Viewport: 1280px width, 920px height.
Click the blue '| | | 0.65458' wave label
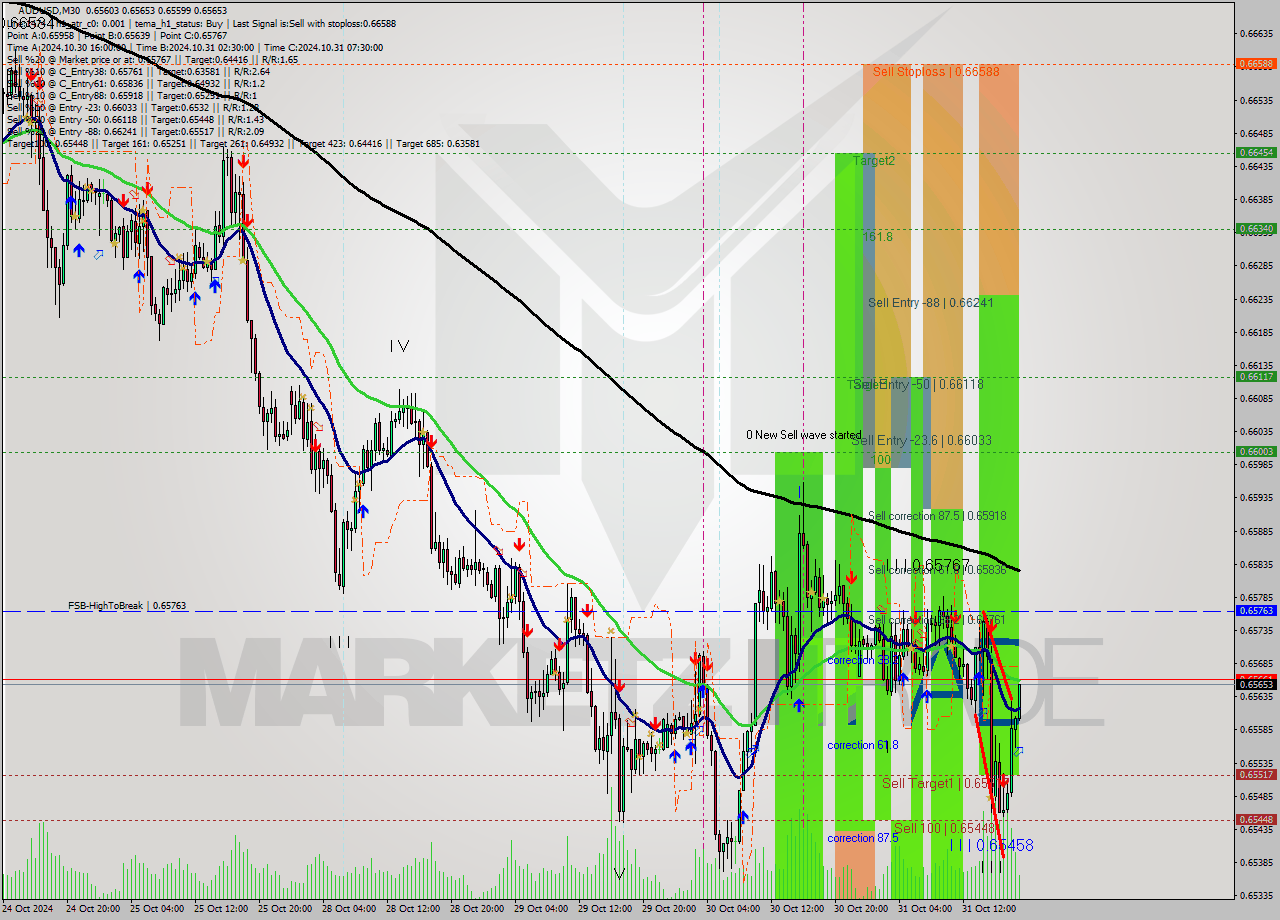click(x=991, y=846)
